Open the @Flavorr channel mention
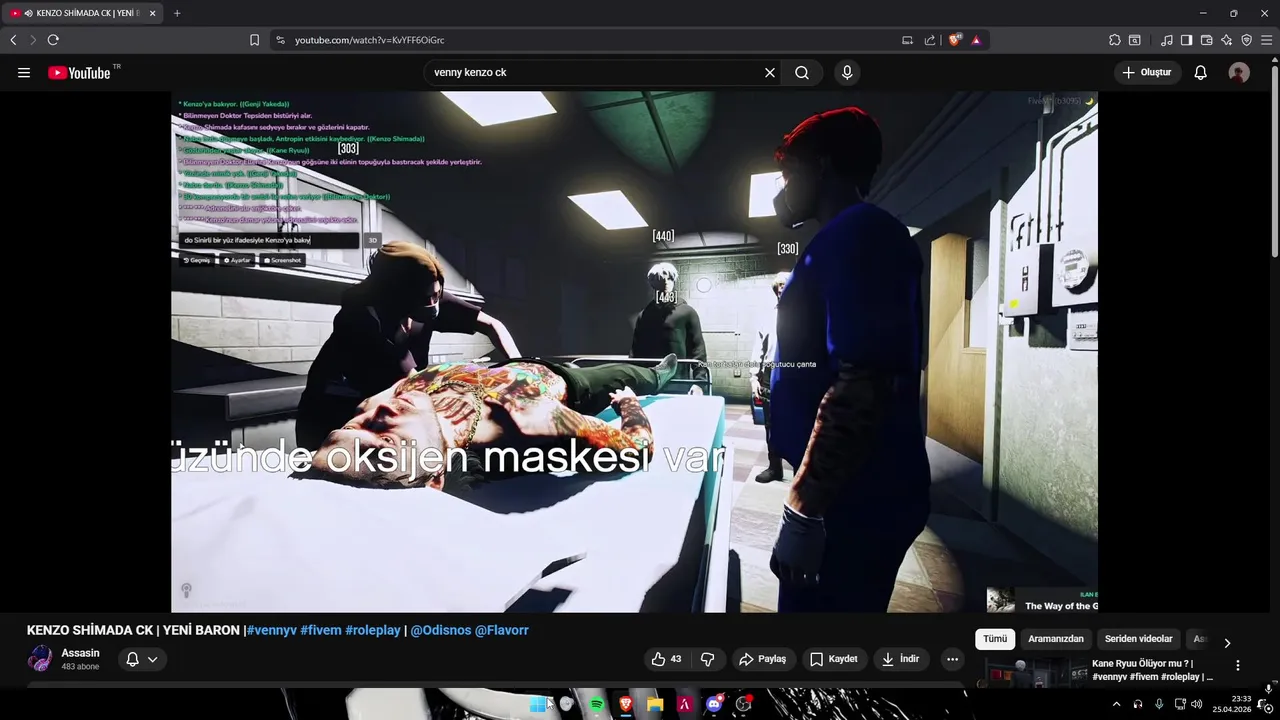 pos(502,631)
